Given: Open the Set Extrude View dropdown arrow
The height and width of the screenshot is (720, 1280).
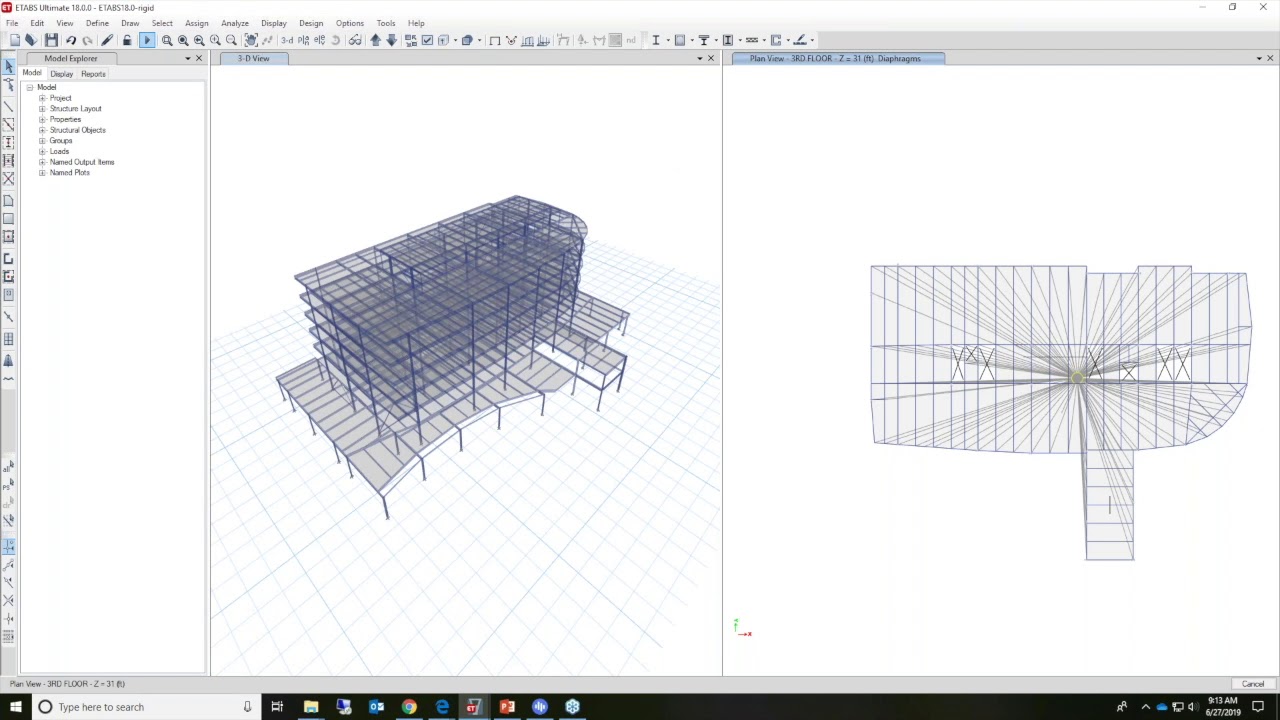Looking at the screenshot, I should (x=479, y=40).
